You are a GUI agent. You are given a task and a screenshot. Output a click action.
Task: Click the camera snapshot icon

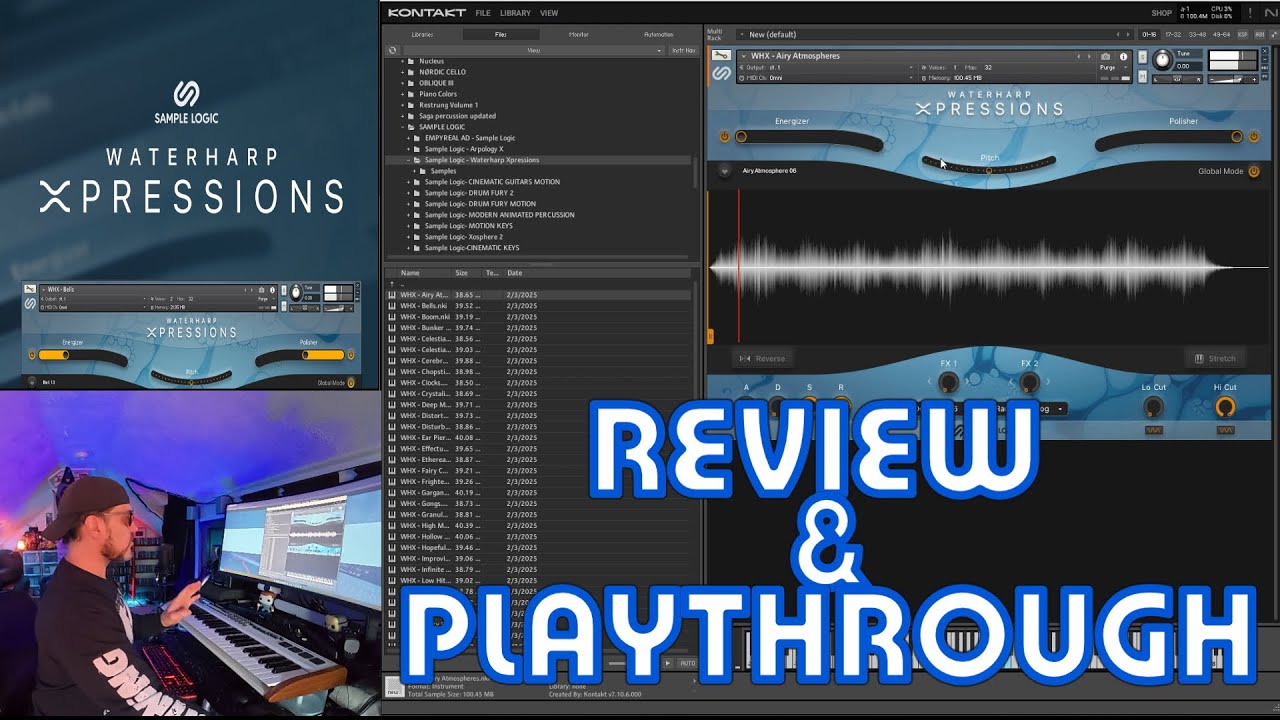tap(1106, 57)
